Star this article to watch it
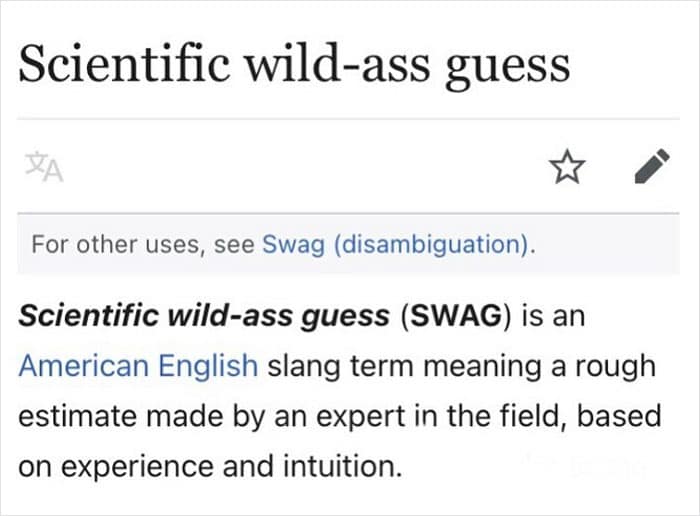This screenshot has height=516, width=700. click(567, 168)
